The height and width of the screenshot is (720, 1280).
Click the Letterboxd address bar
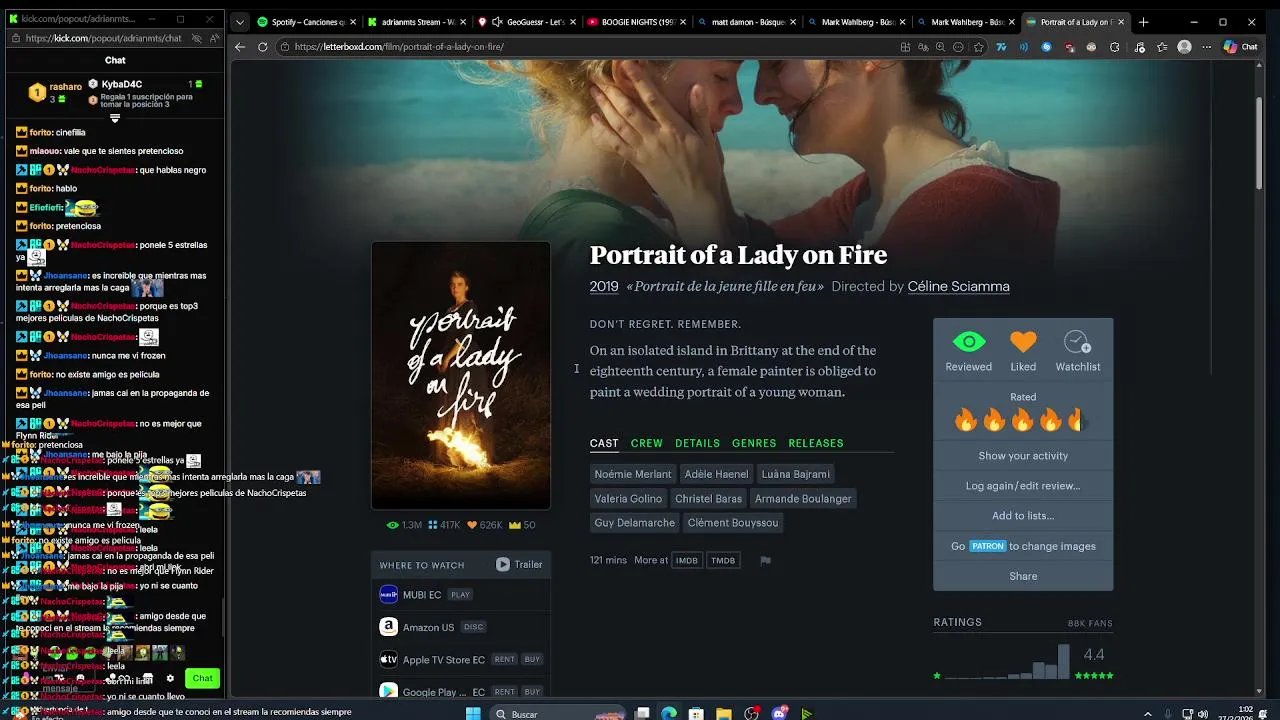(x=590, y=47)
